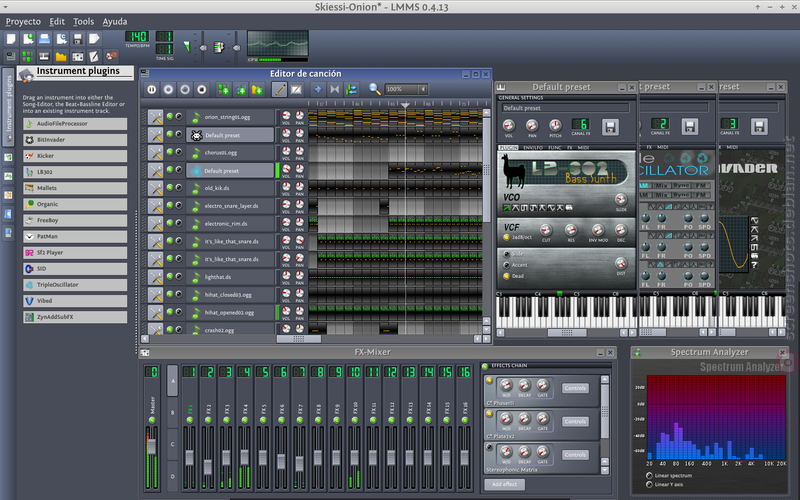Screen dimensions: 800x500
Task: Add a sample track in the song editor
Action: [240, 89]
